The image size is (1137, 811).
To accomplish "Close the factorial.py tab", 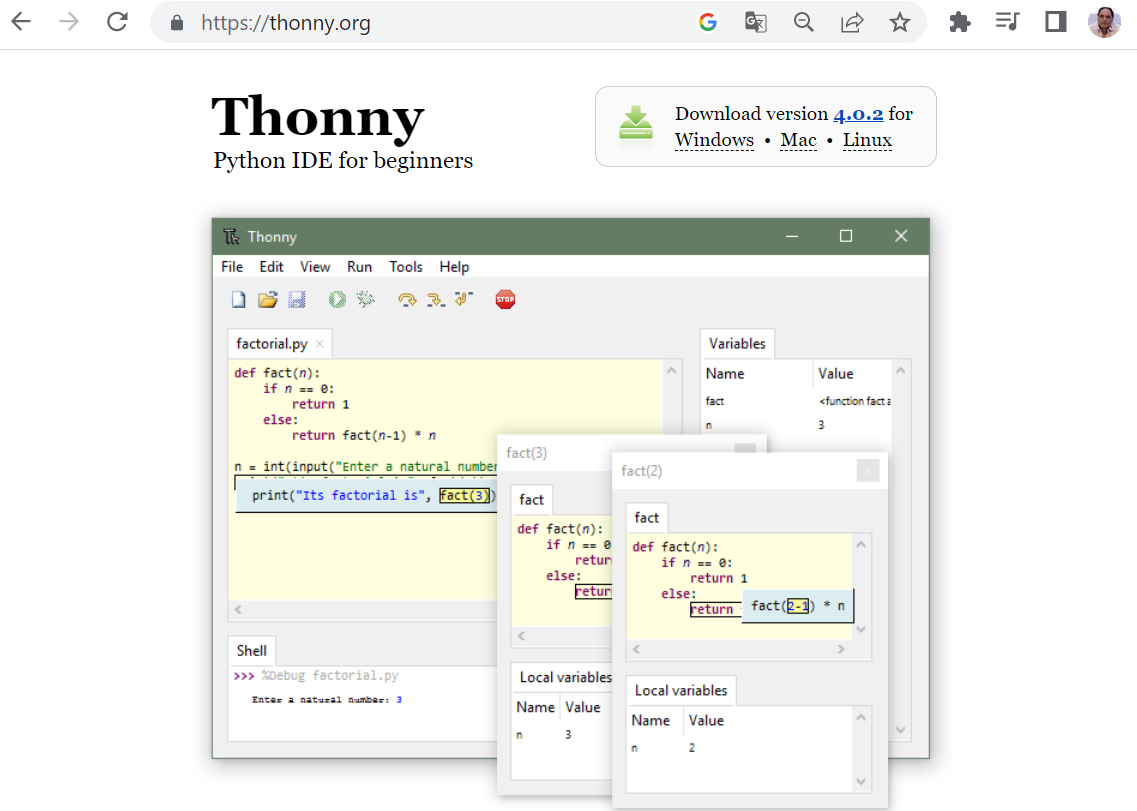I will pos(320,344).
